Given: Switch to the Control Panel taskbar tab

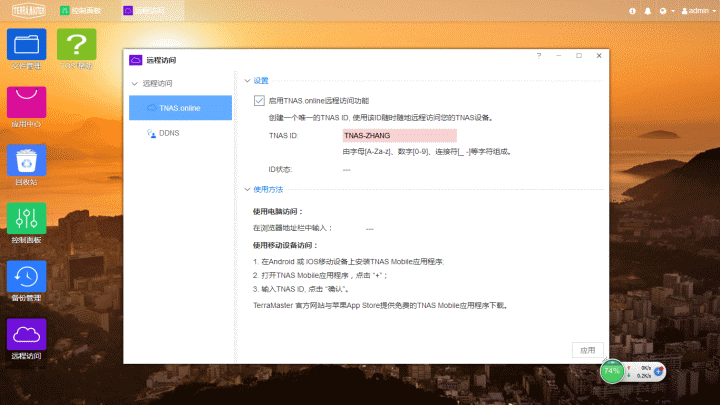Looking at the screenshot, I should click(x=81, y=11).
